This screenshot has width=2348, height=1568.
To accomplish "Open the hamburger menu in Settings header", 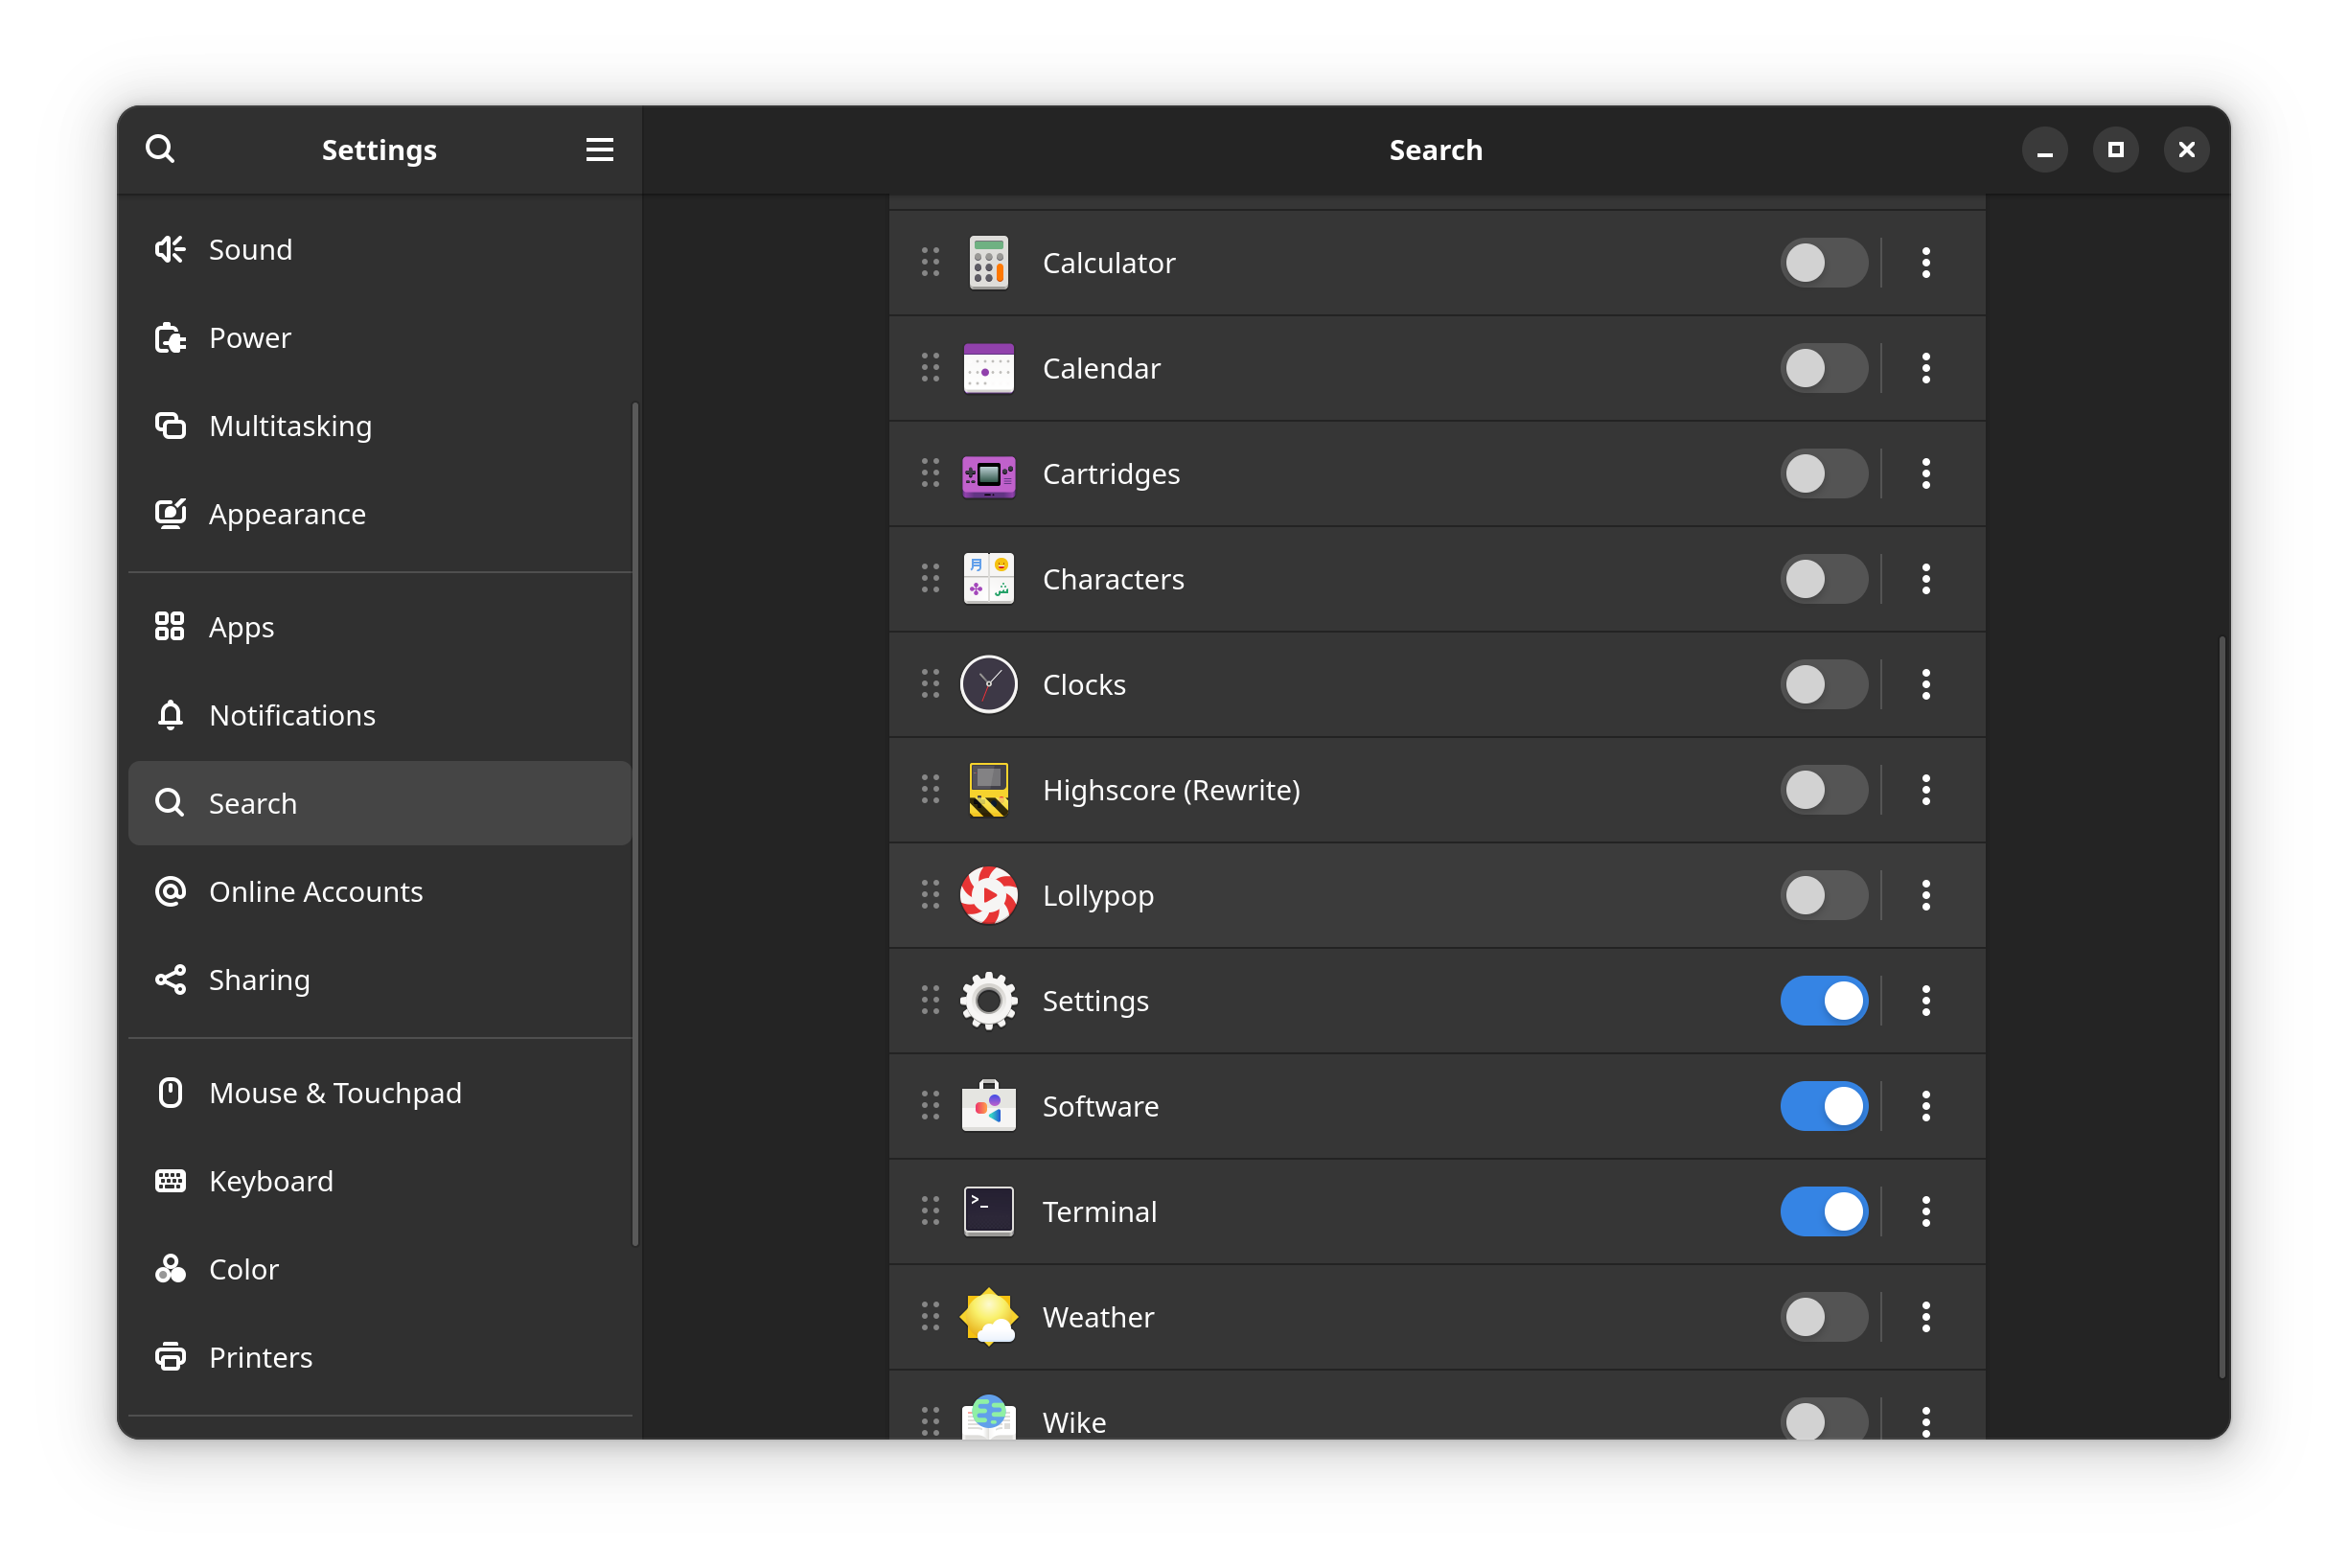I will pos(599,150).
